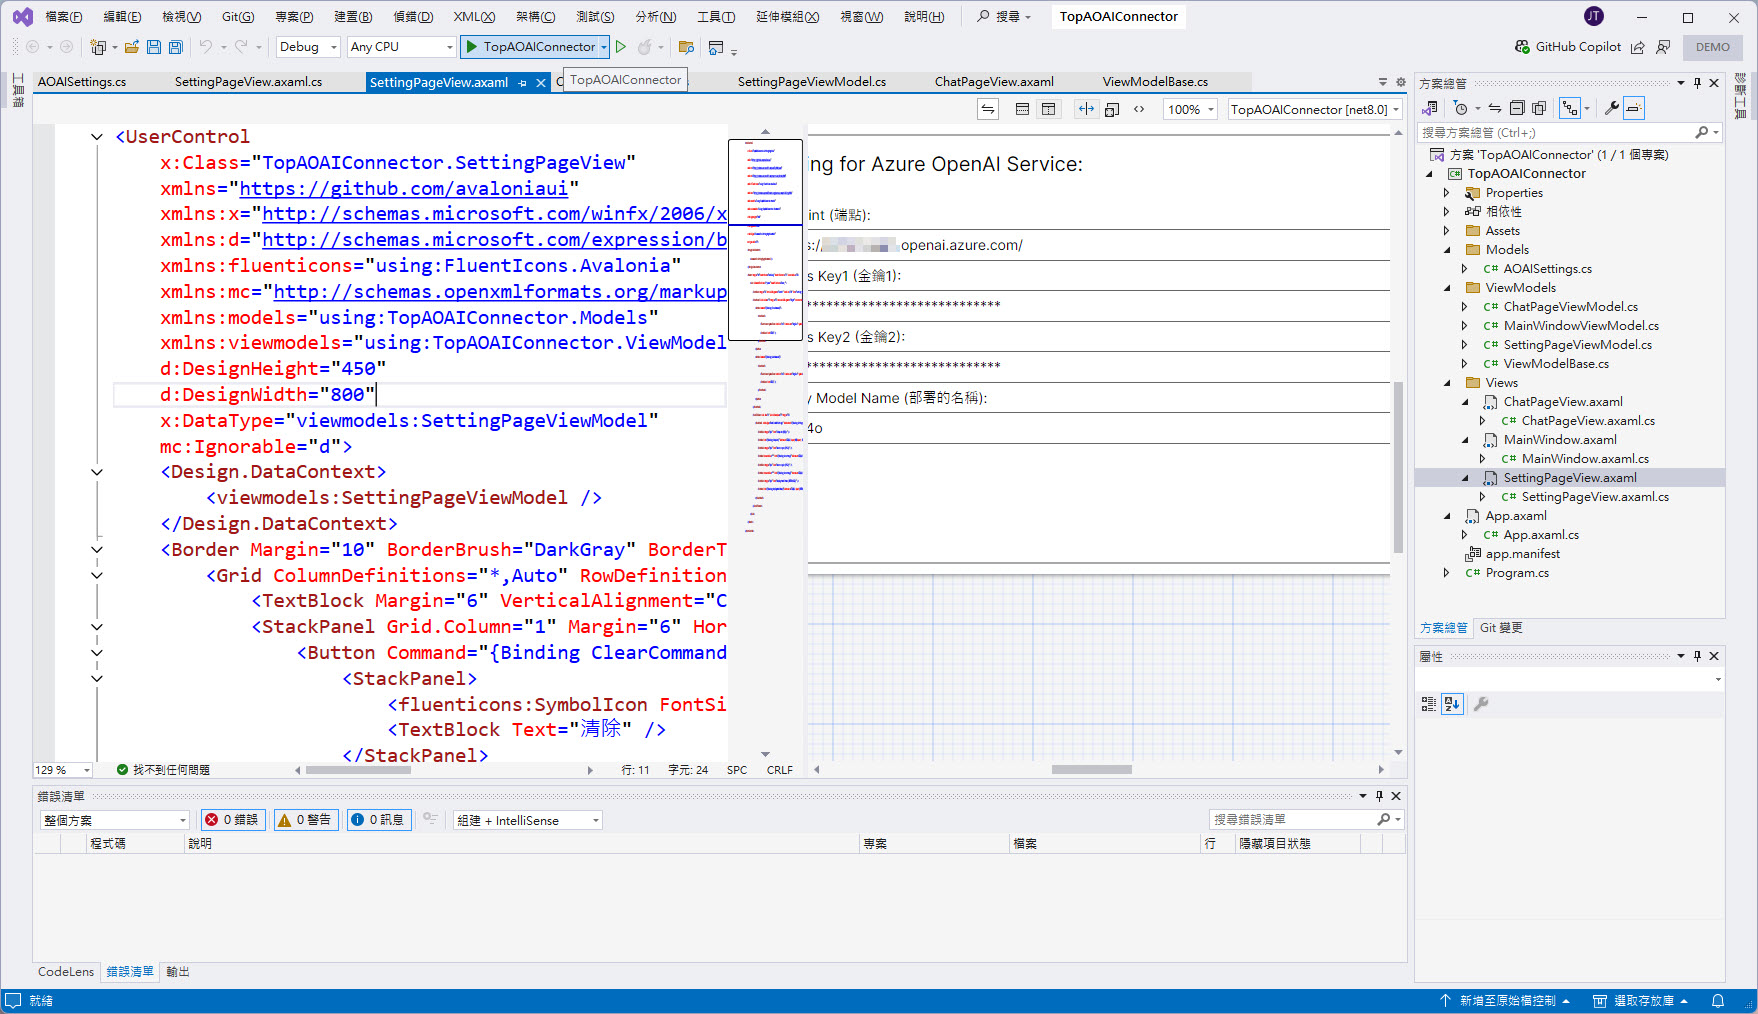Click Sync with Active Document in Solution Explorer
This screenshot has height=1014, width=1758.
click(x=1495, y=108)
